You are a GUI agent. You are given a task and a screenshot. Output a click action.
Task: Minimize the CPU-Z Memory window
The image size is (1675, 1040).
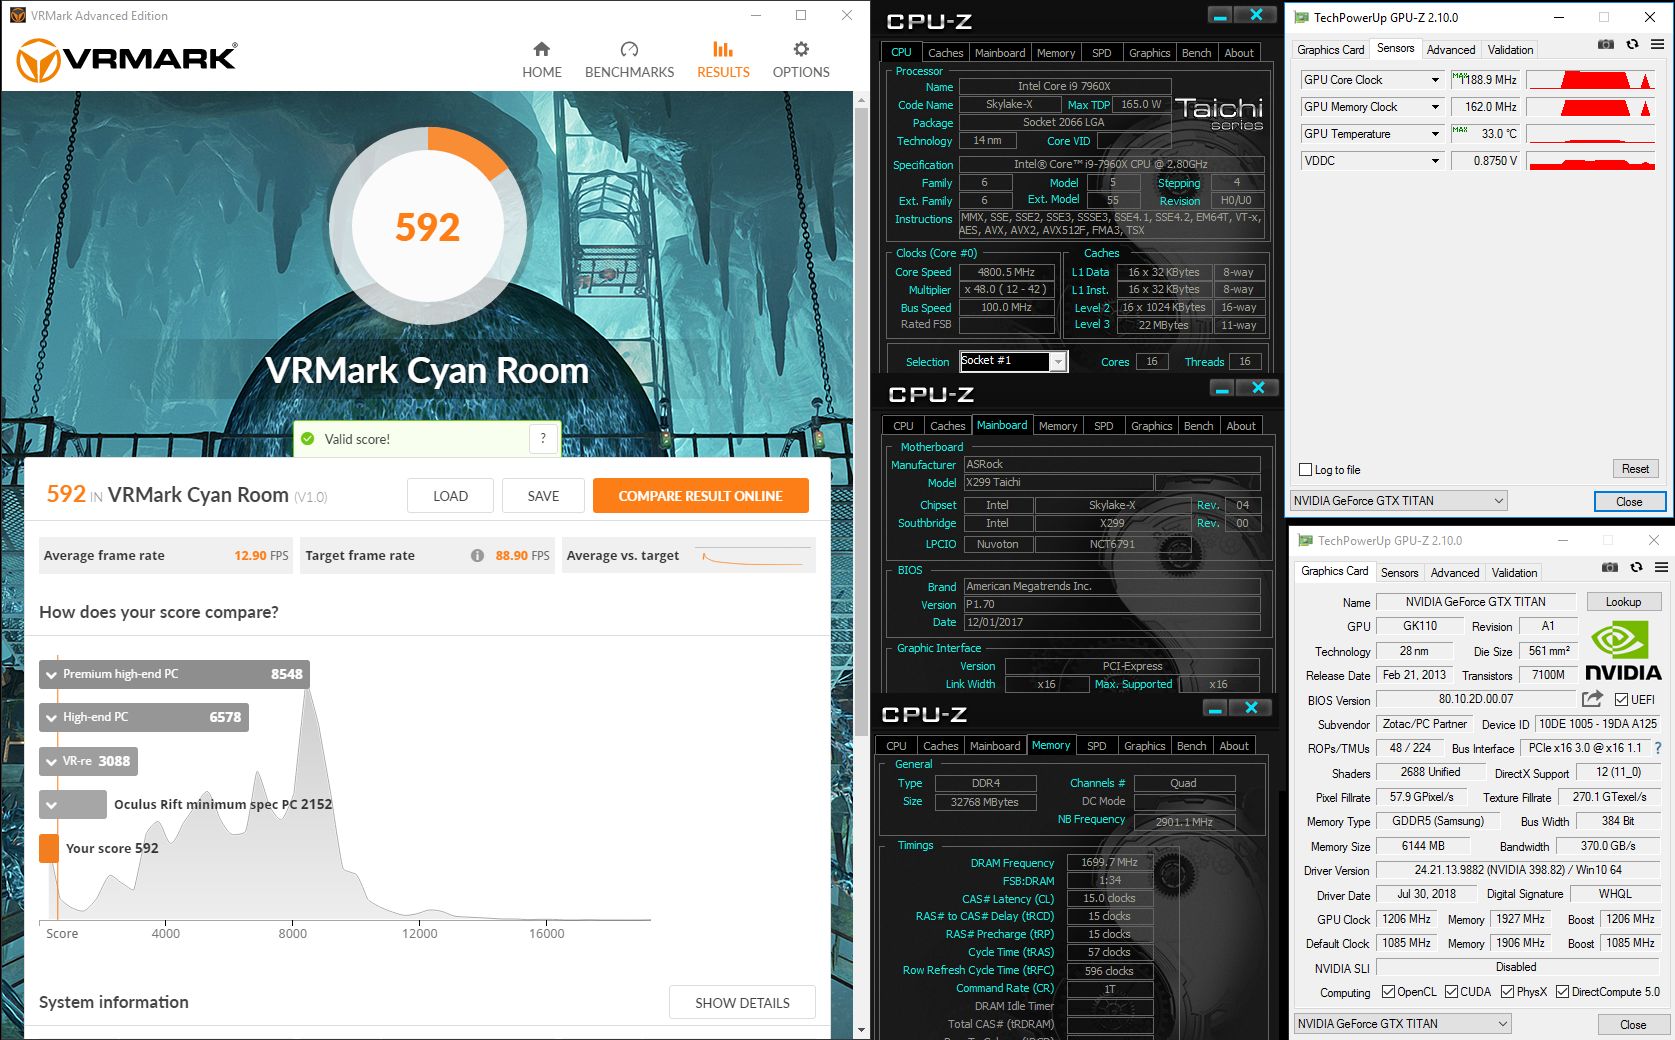coord(1215,708)
